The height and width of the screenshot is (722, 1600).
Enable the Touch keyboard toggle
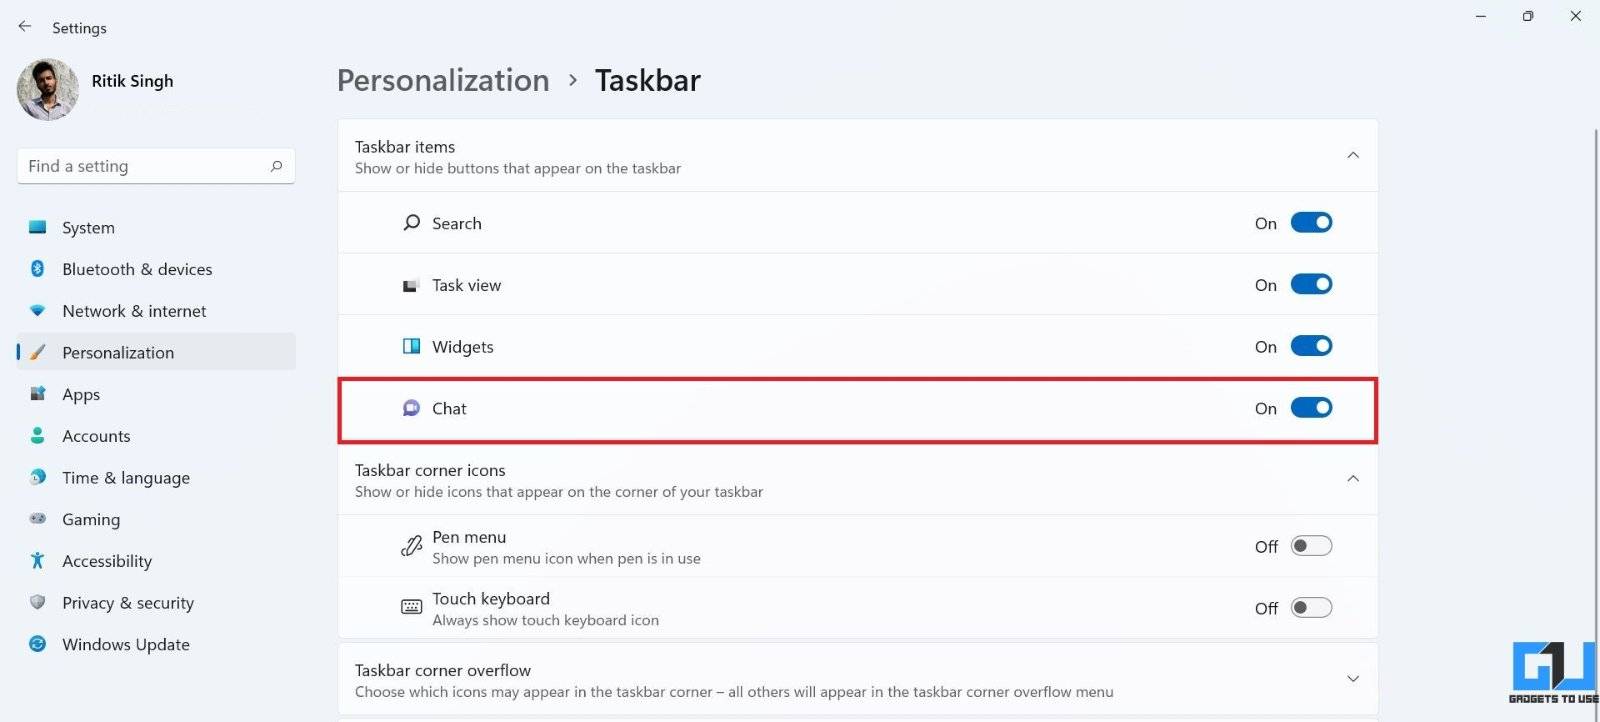[1311, 608]
